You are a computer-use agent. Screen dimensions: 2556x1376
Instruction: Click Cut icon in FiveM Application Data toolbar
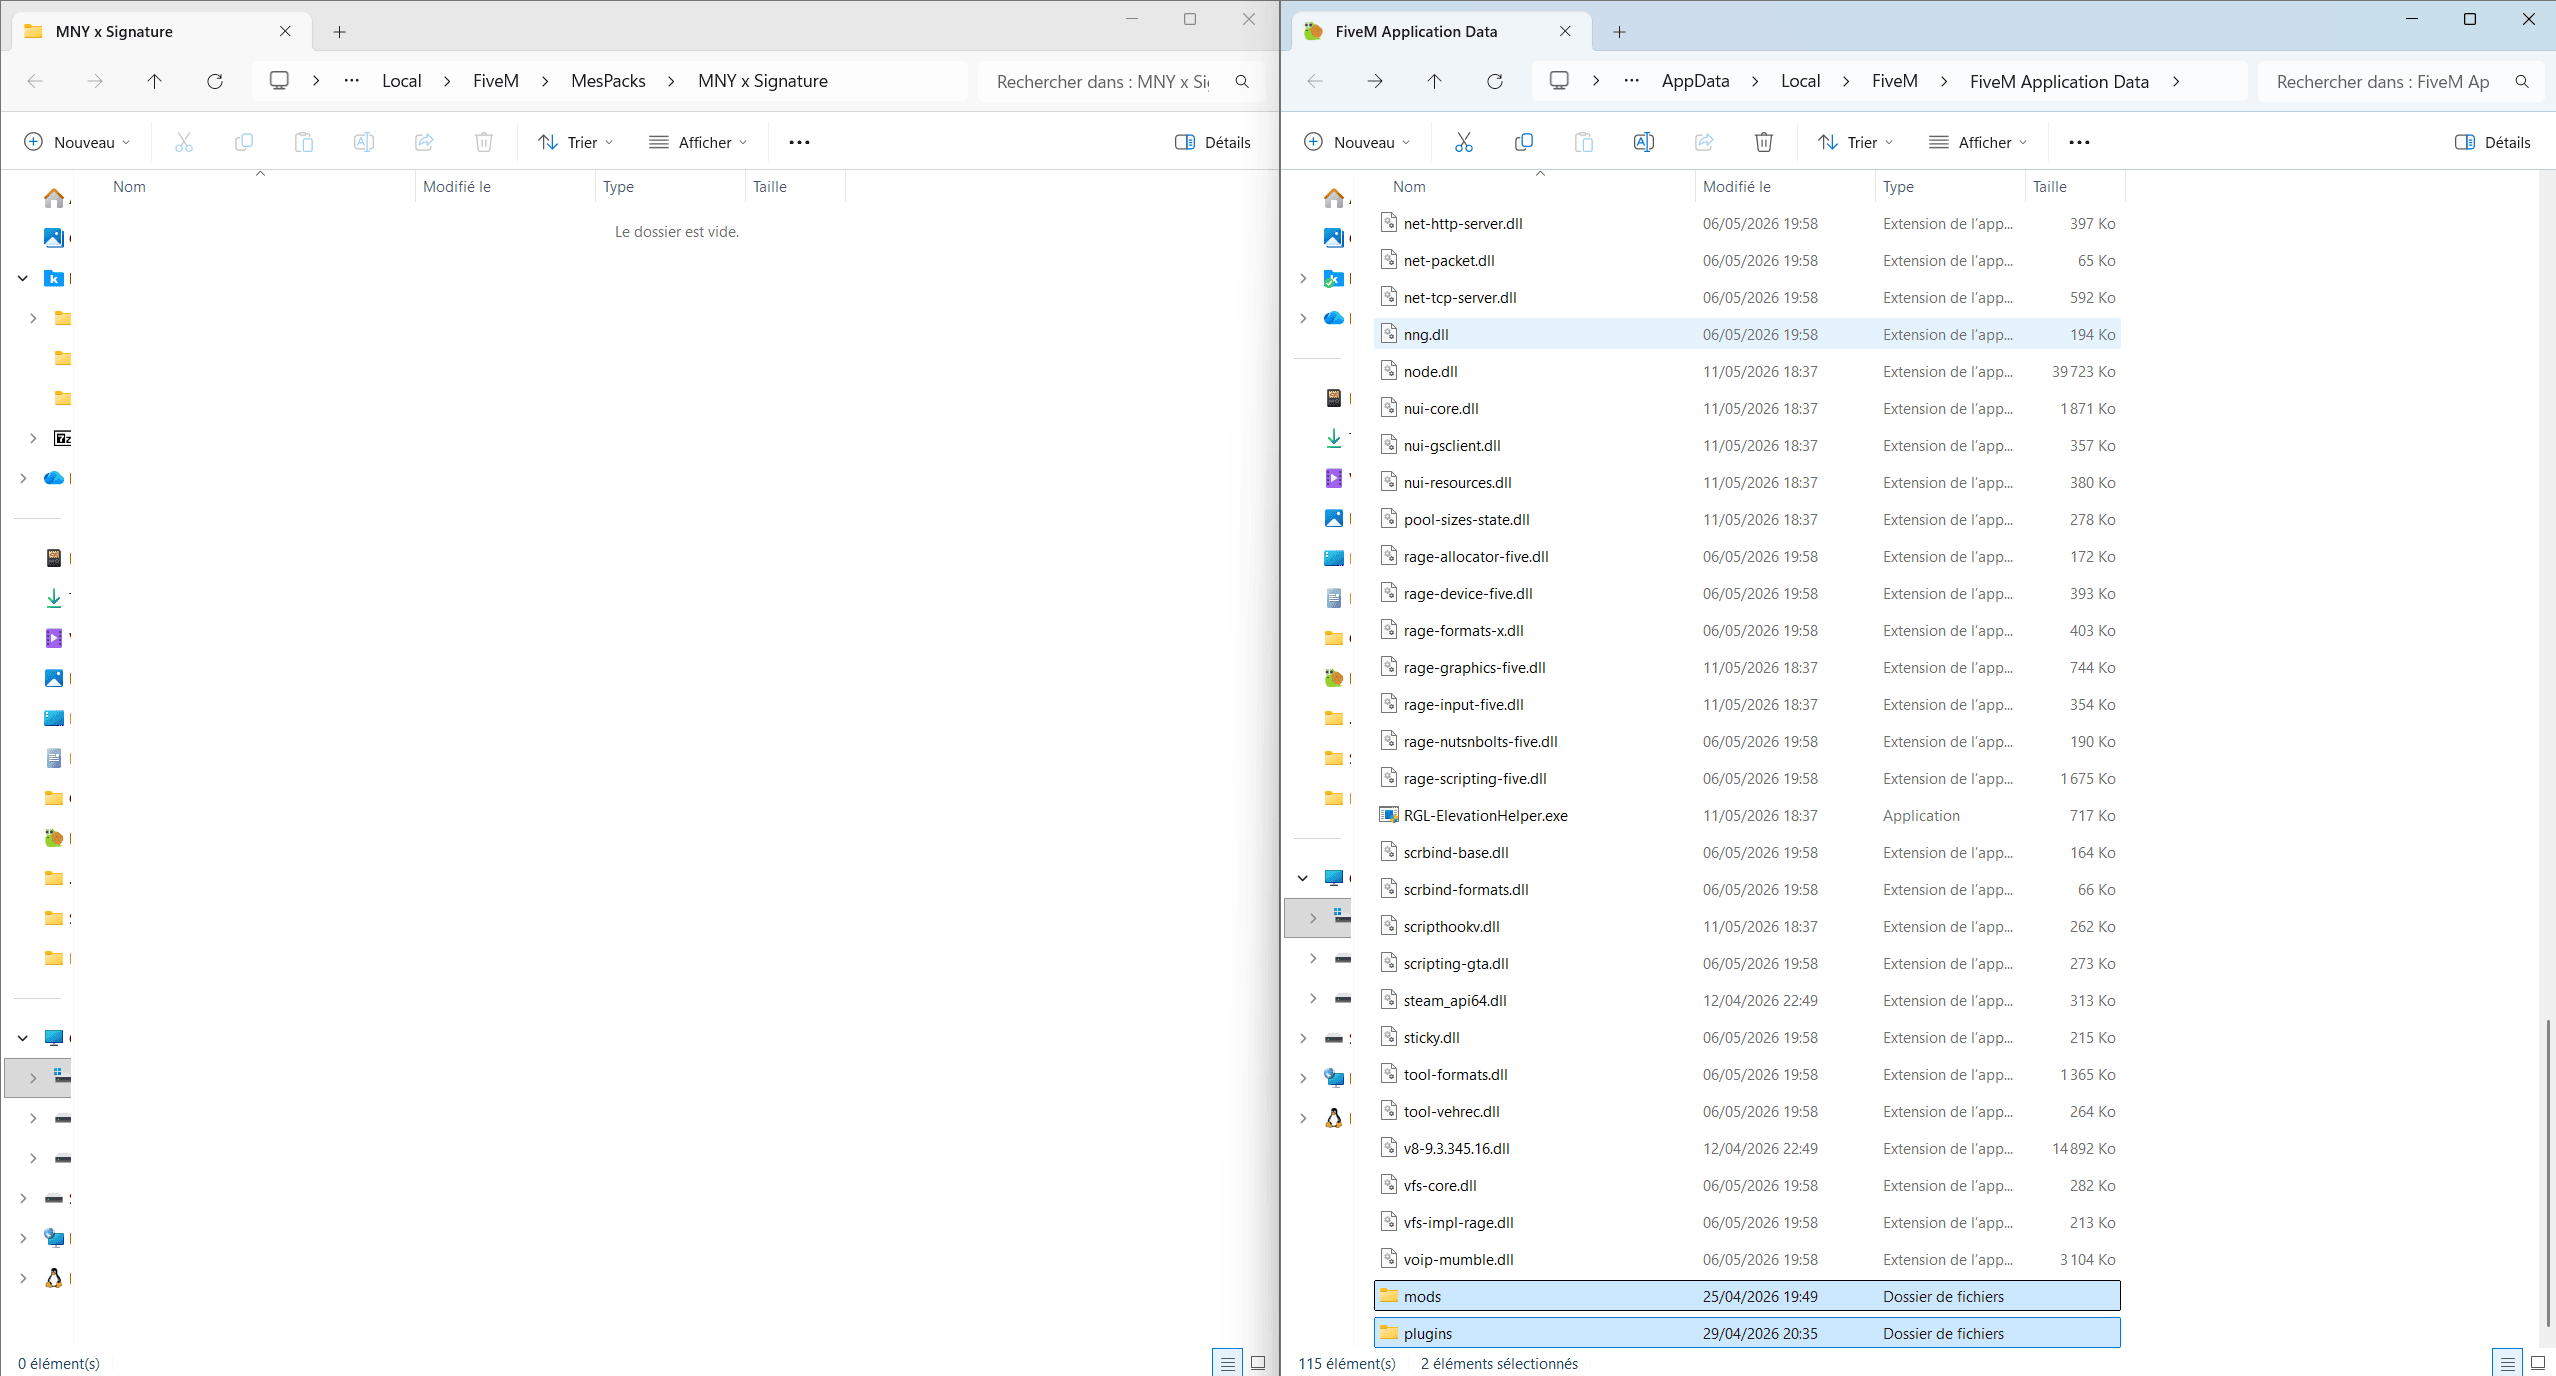click(x=1463, y=142)
